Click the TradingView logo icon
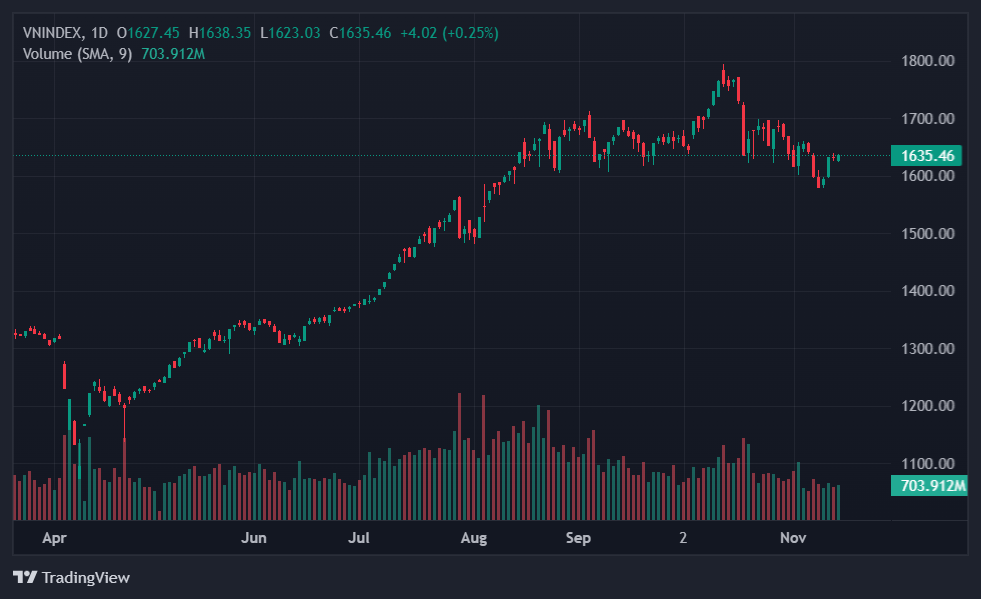 [x=25, y=577]
